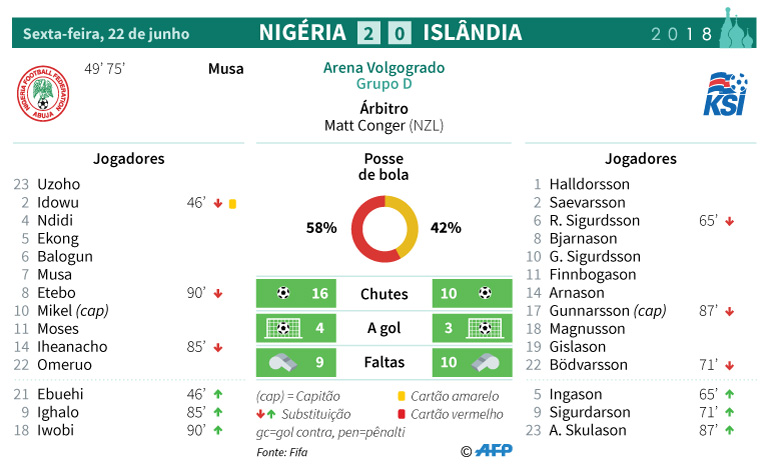The width and height of the screenshot is (768, 469).
Task: Click the green arrow beside Ingason
Action: tap(729, 394)
